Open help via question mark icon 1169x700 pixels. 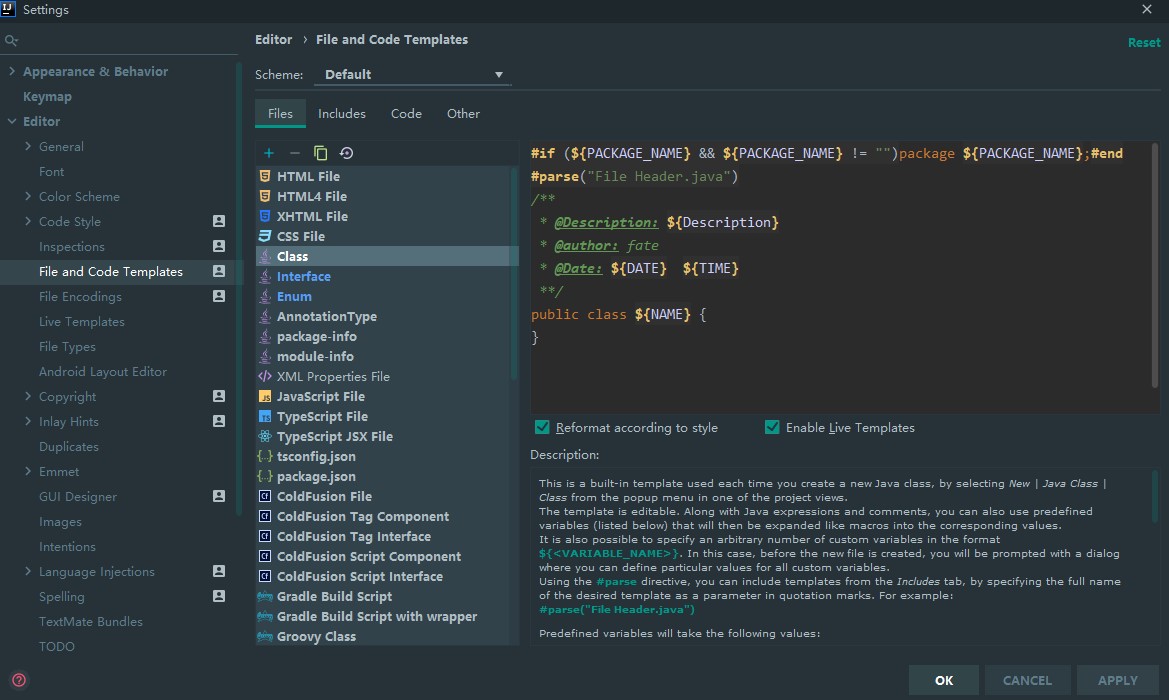tap(19, 680)
